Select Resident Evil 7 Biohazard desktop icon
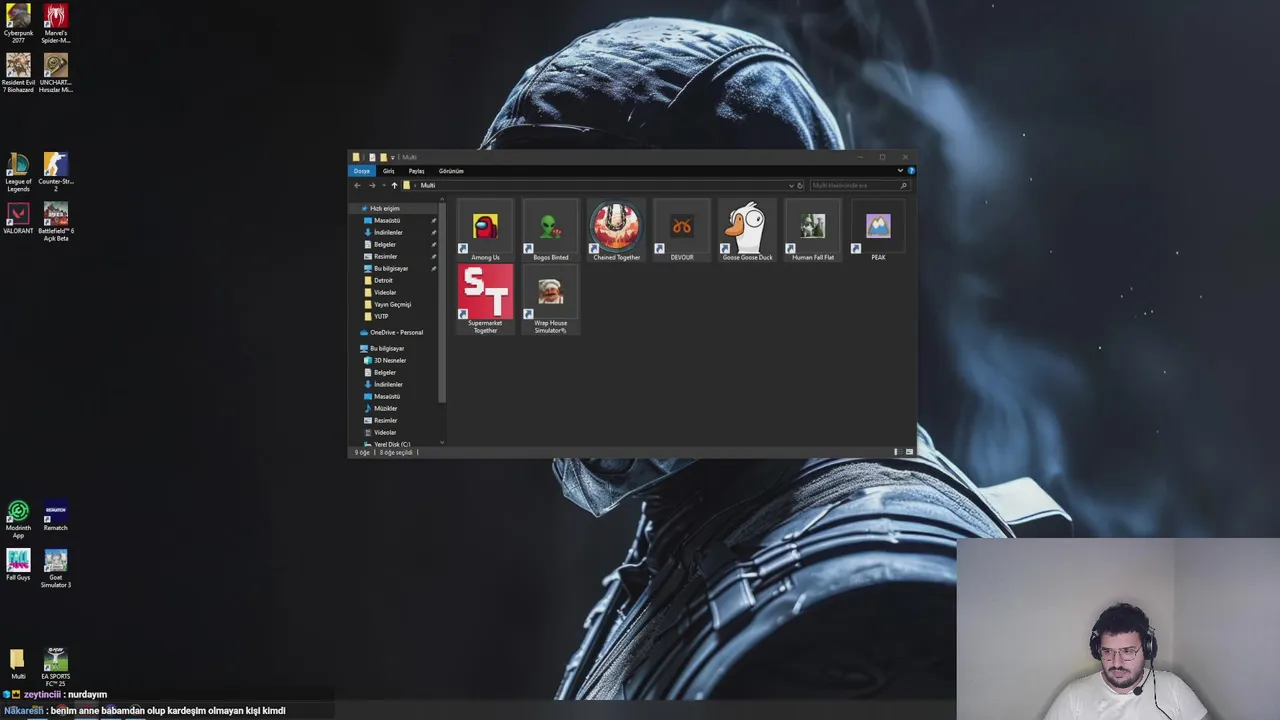 18,73
